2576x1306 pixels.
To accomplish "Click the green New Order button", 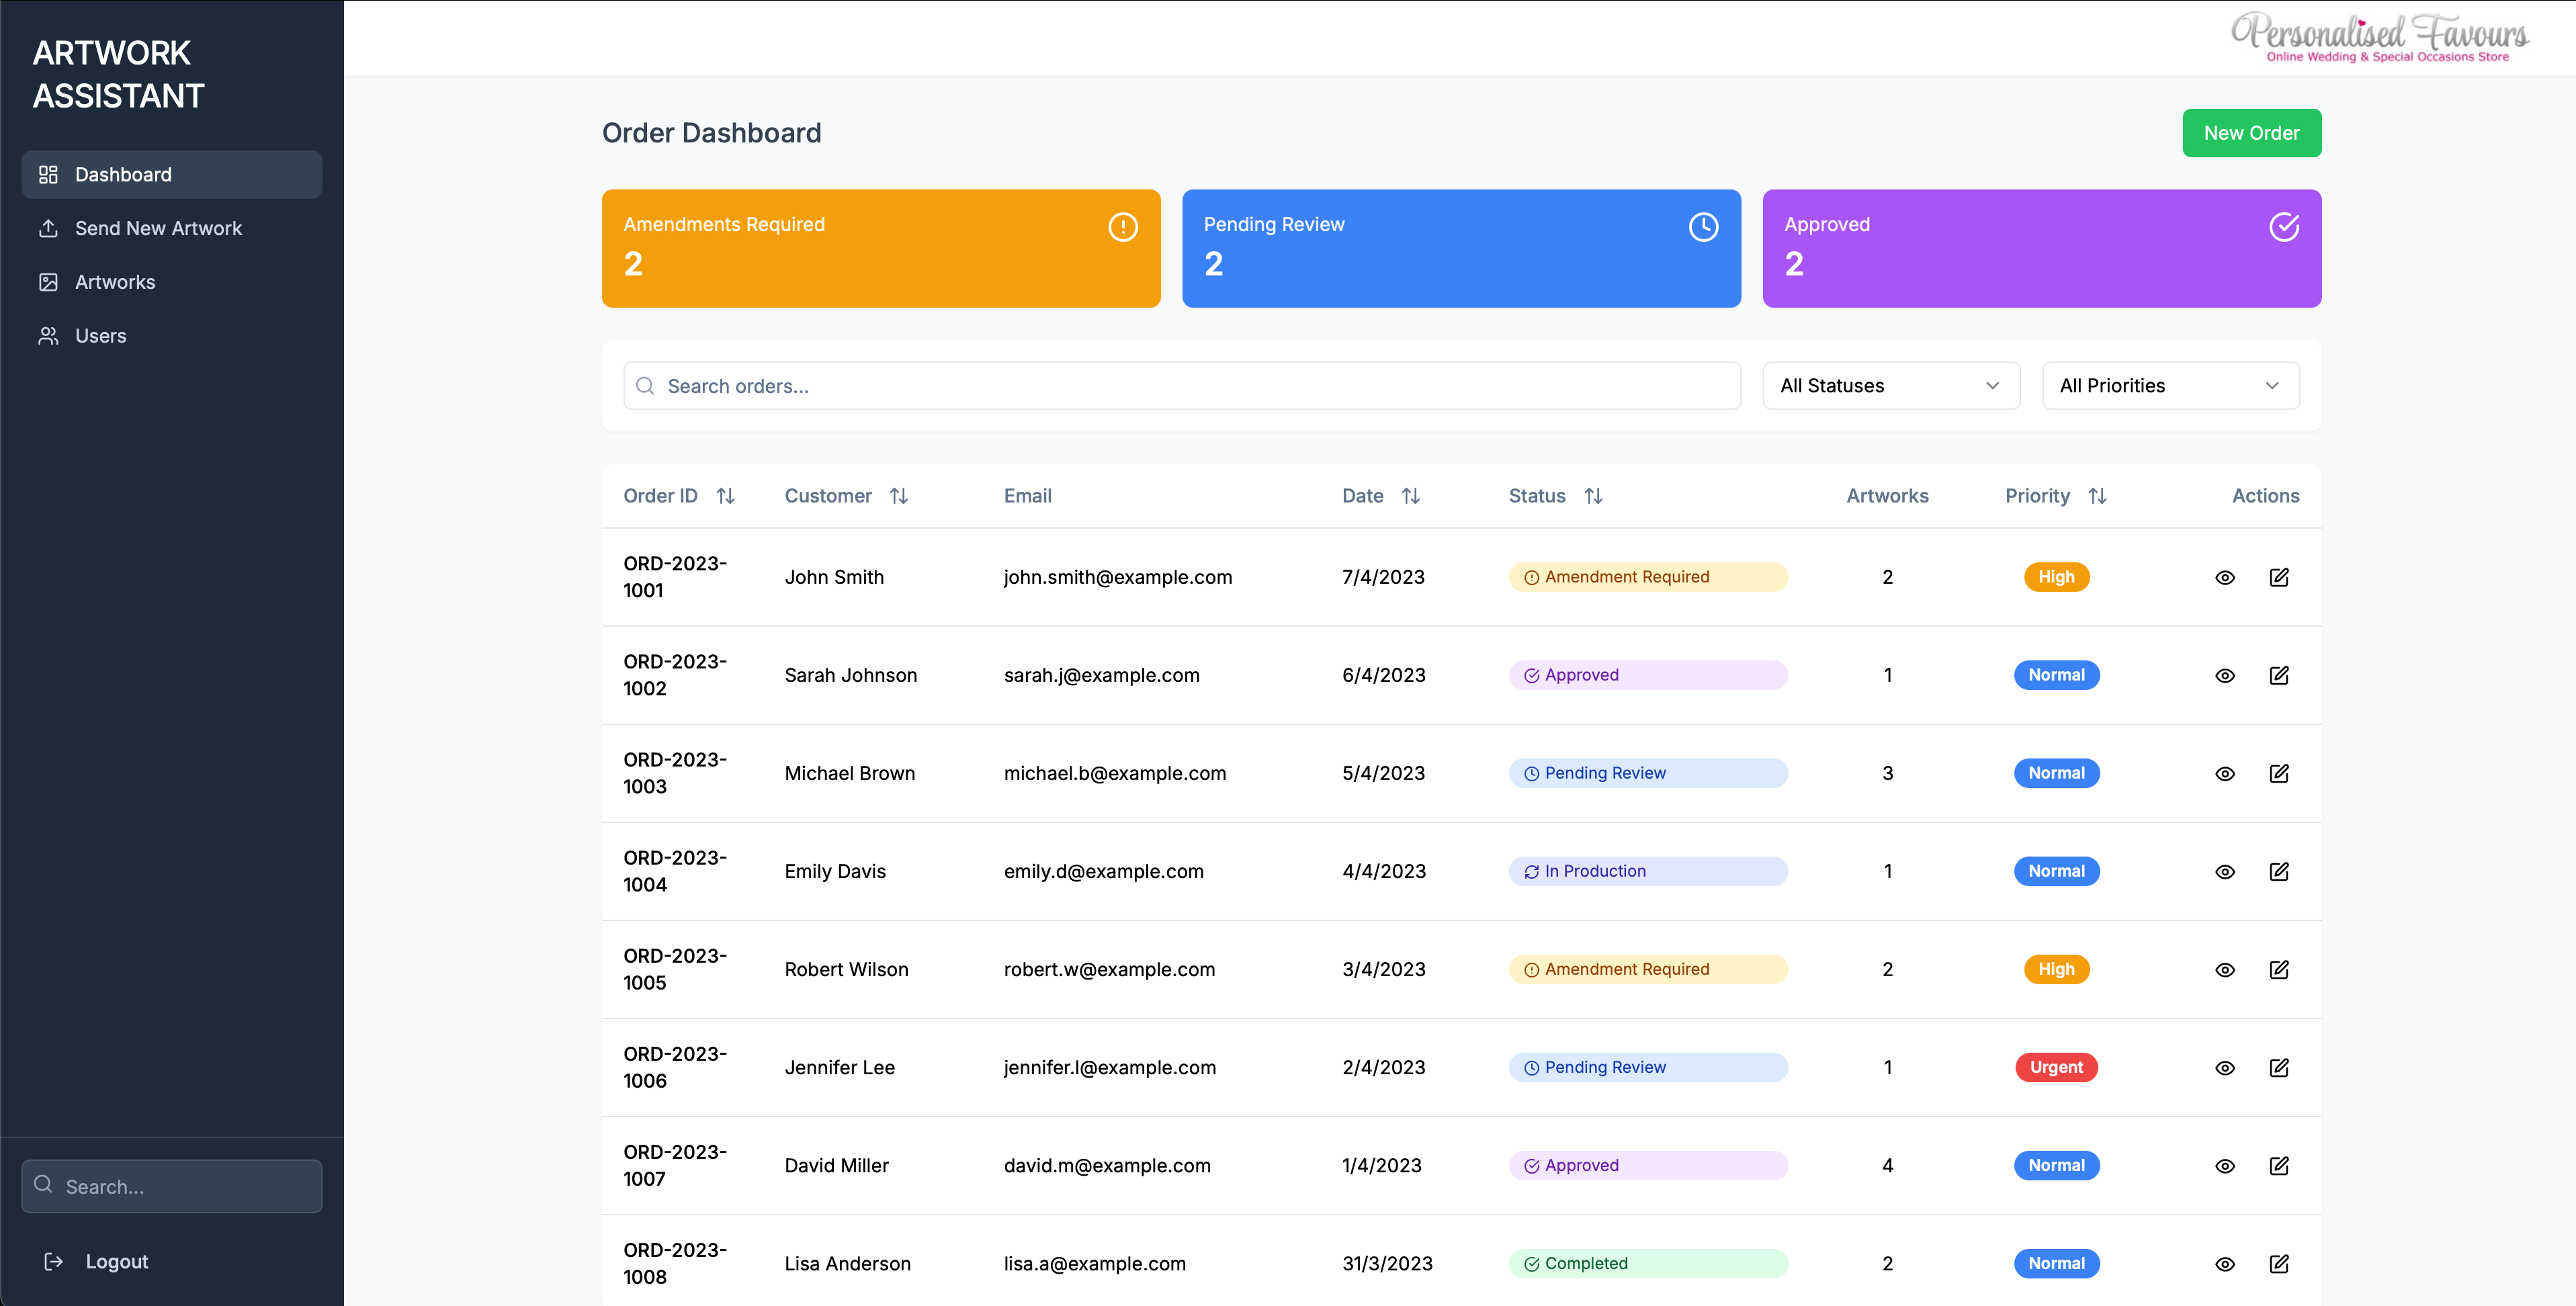I will pos(2250,133).
